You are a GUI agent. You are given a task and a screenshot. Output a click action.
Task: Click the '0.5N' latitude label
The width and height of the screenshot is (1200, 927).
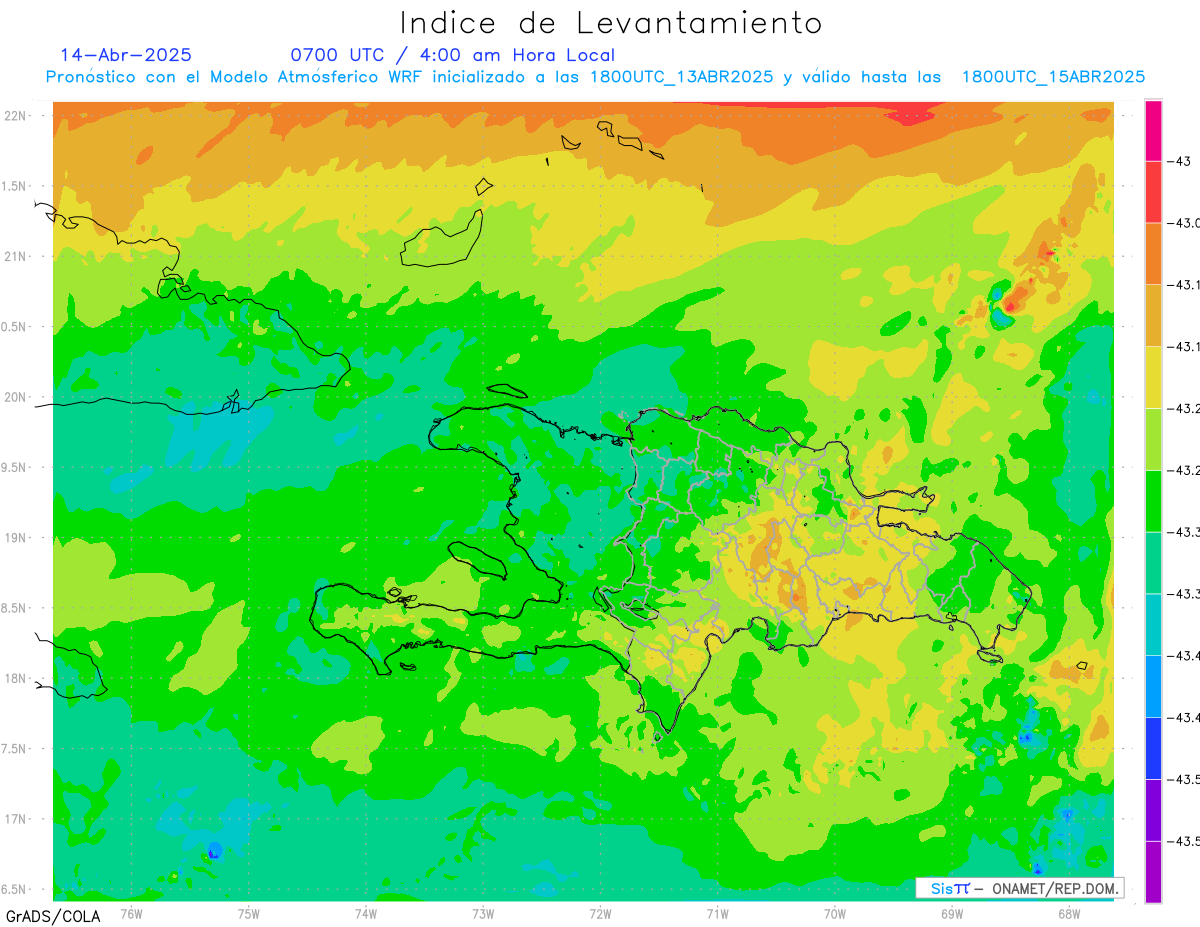pyautogui.click(x=15, y=327)
